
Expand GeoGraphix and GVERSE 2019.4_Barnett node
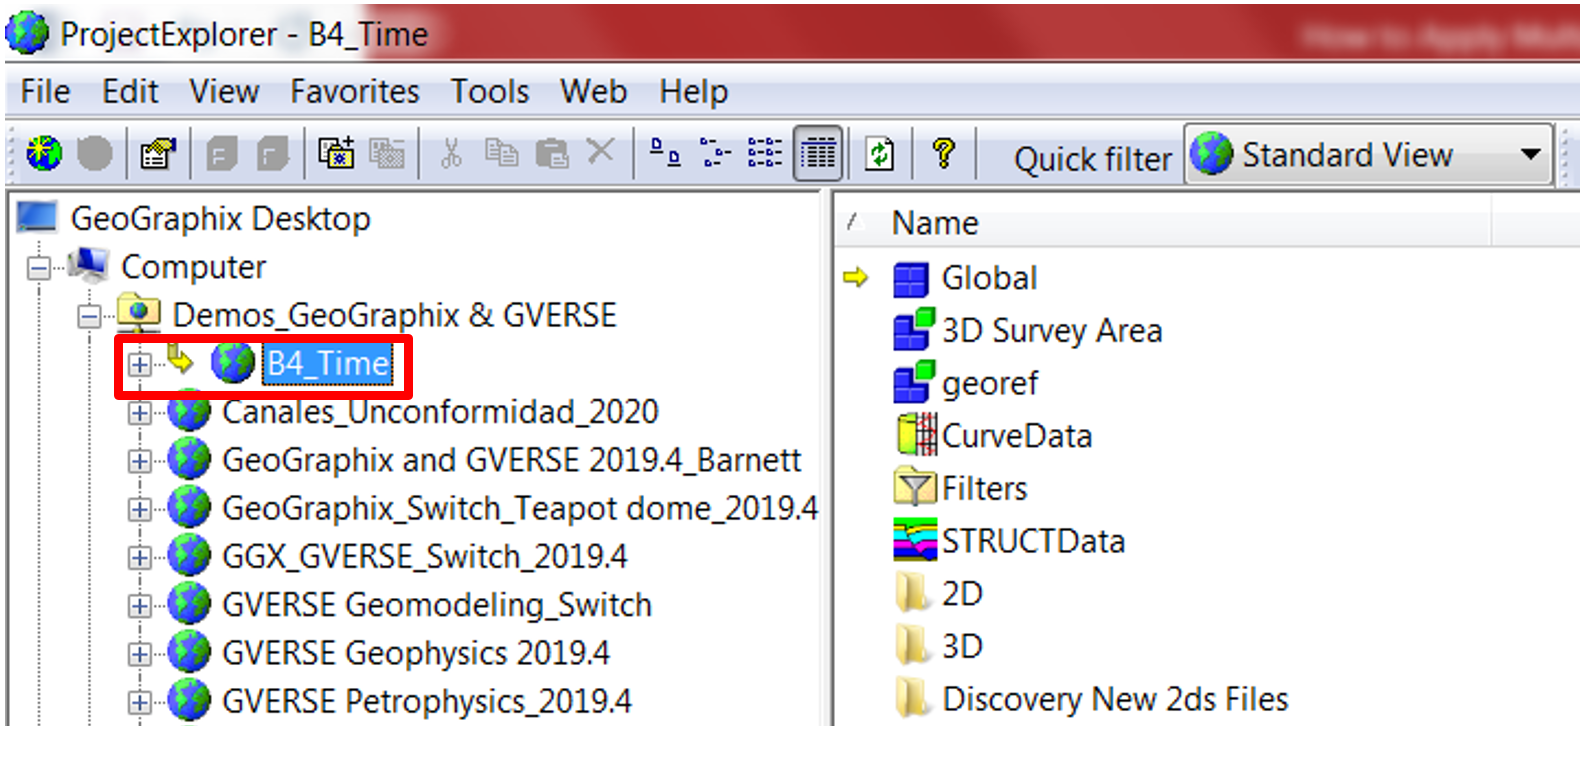[x=140, y=461]
